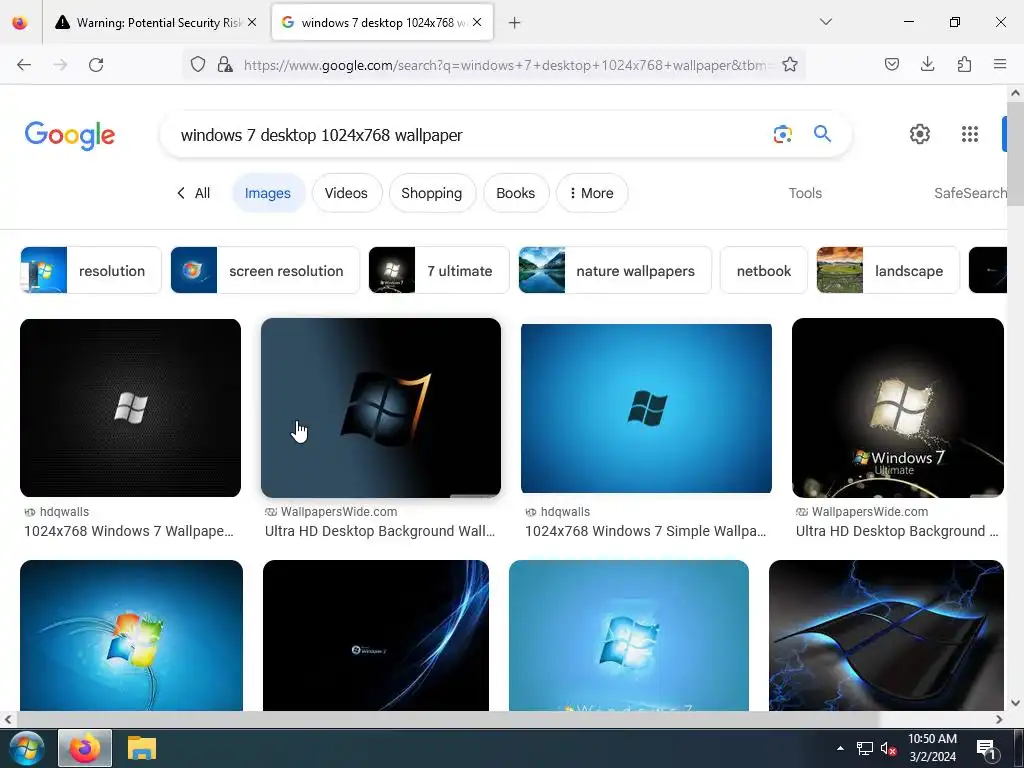Open a new tab with plus button
The width and height of the screenshot is (1024, 768).
514,23
